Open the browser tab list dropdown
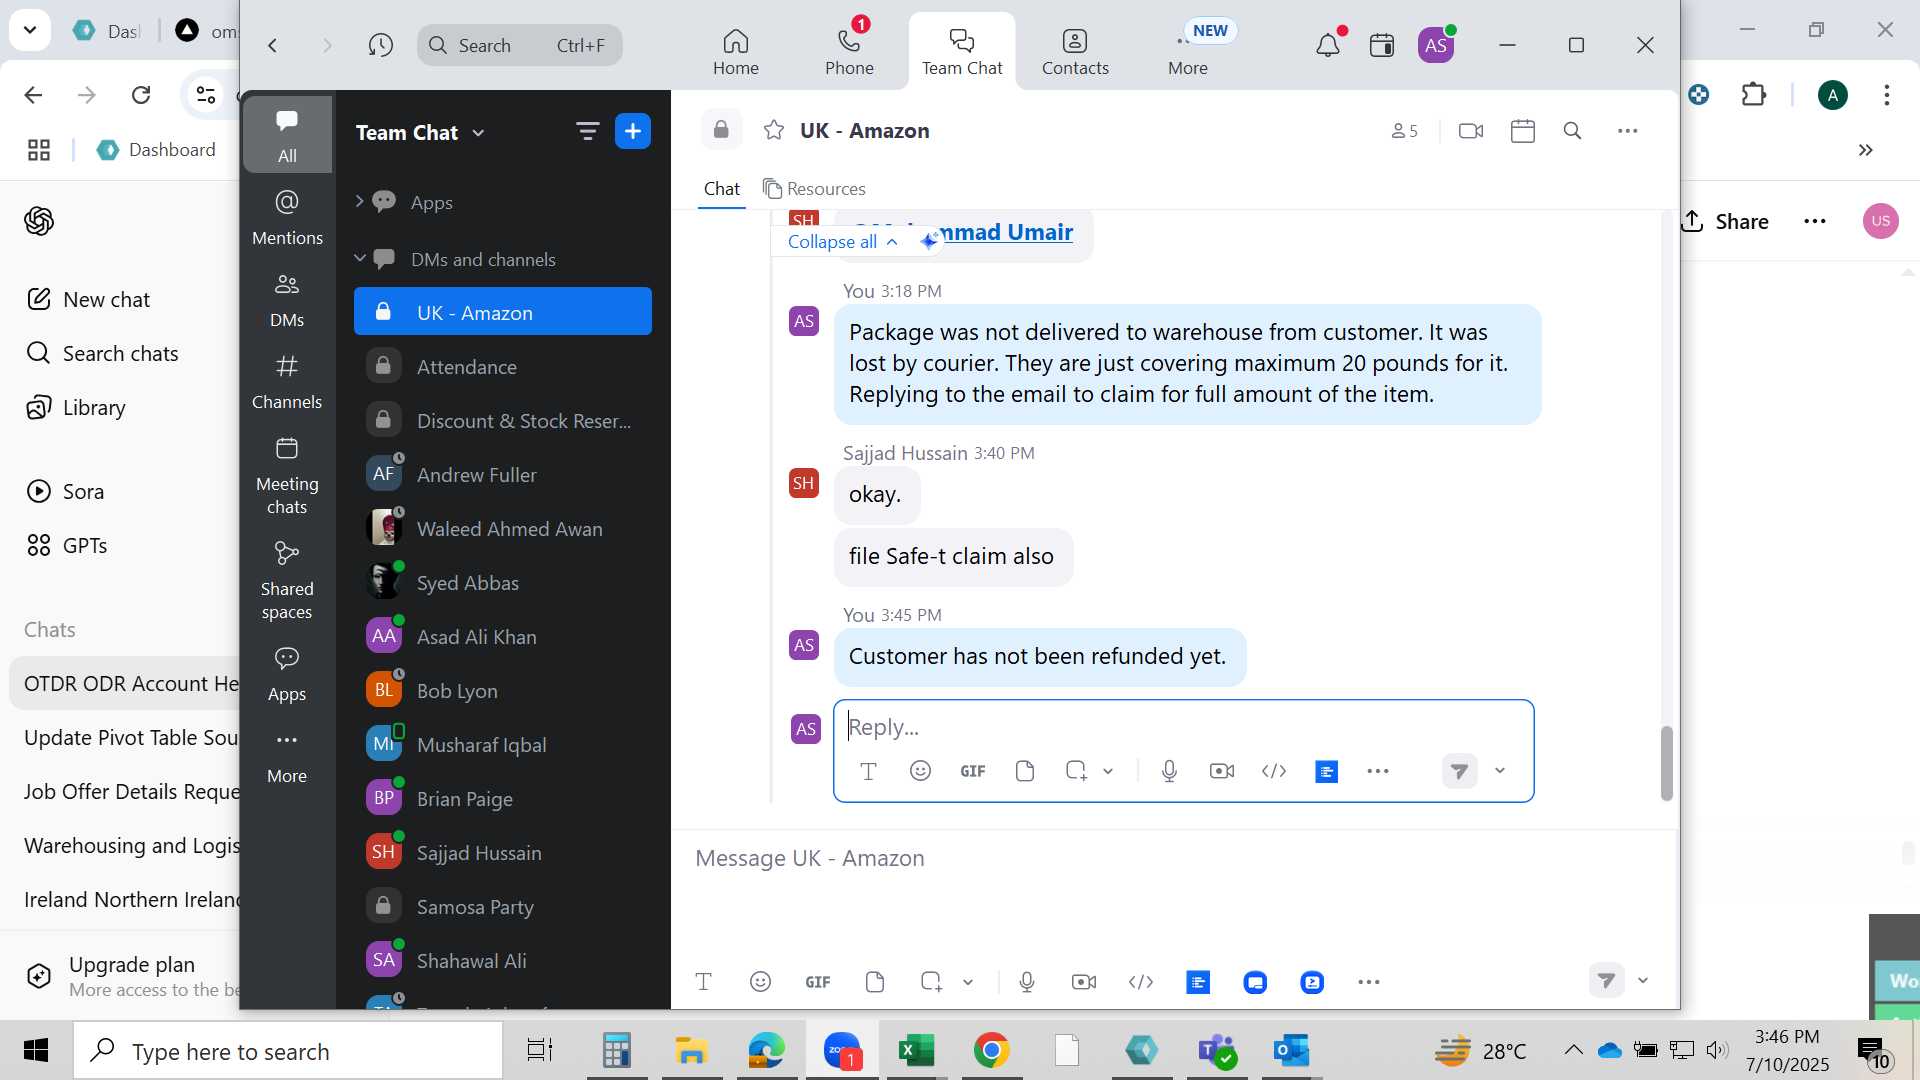1920x1080 pixels. click(x=30, y=30)
